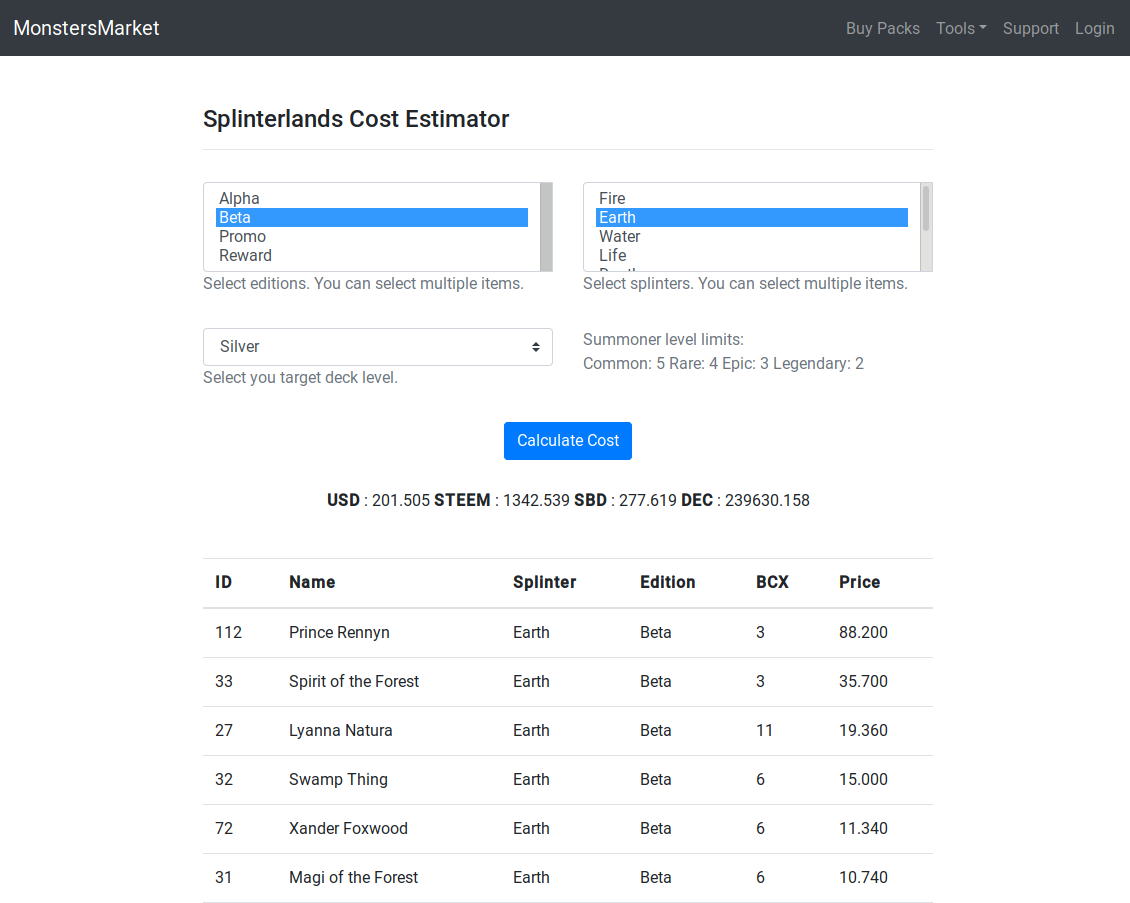Click the 35.700 price value

863,682
